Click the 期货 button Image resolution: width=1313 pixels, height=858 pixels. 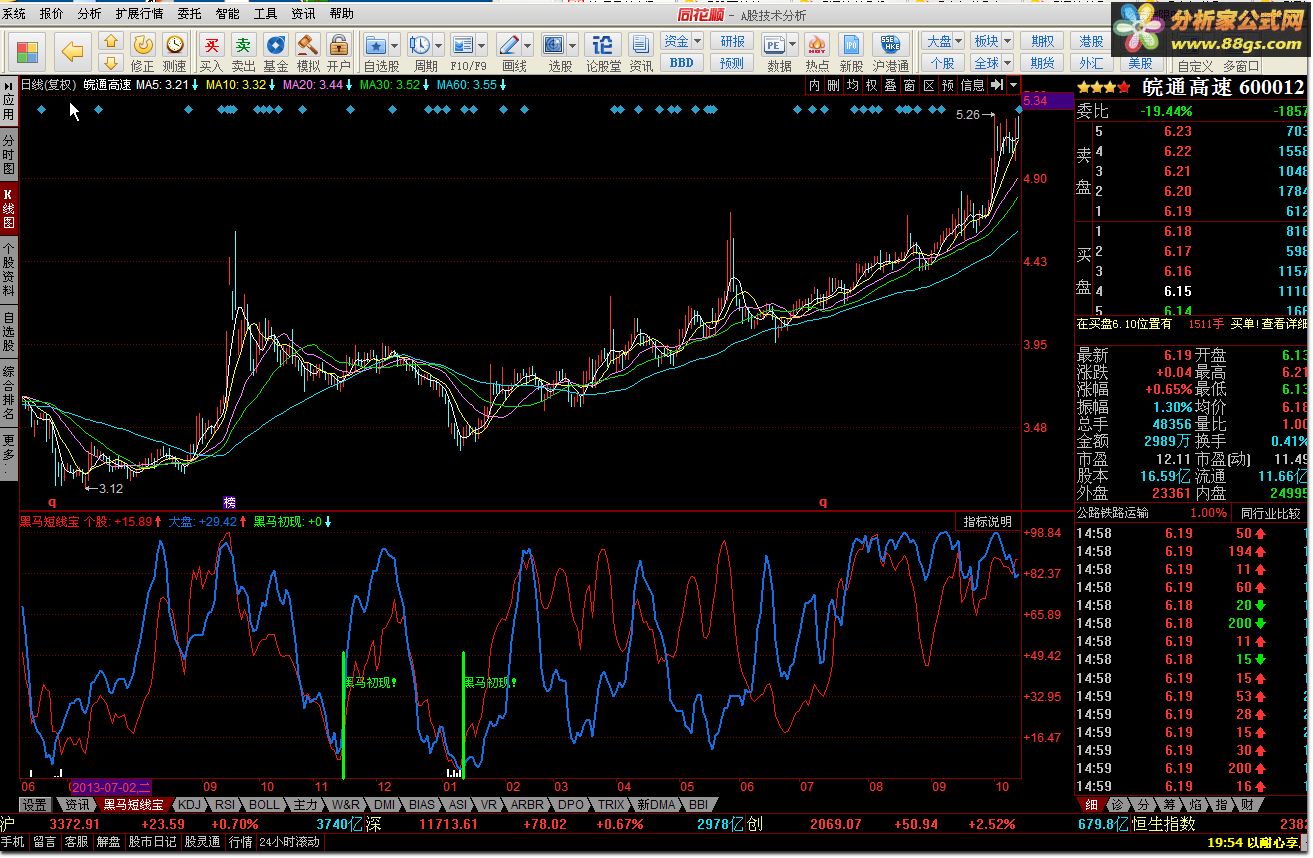1042,62
